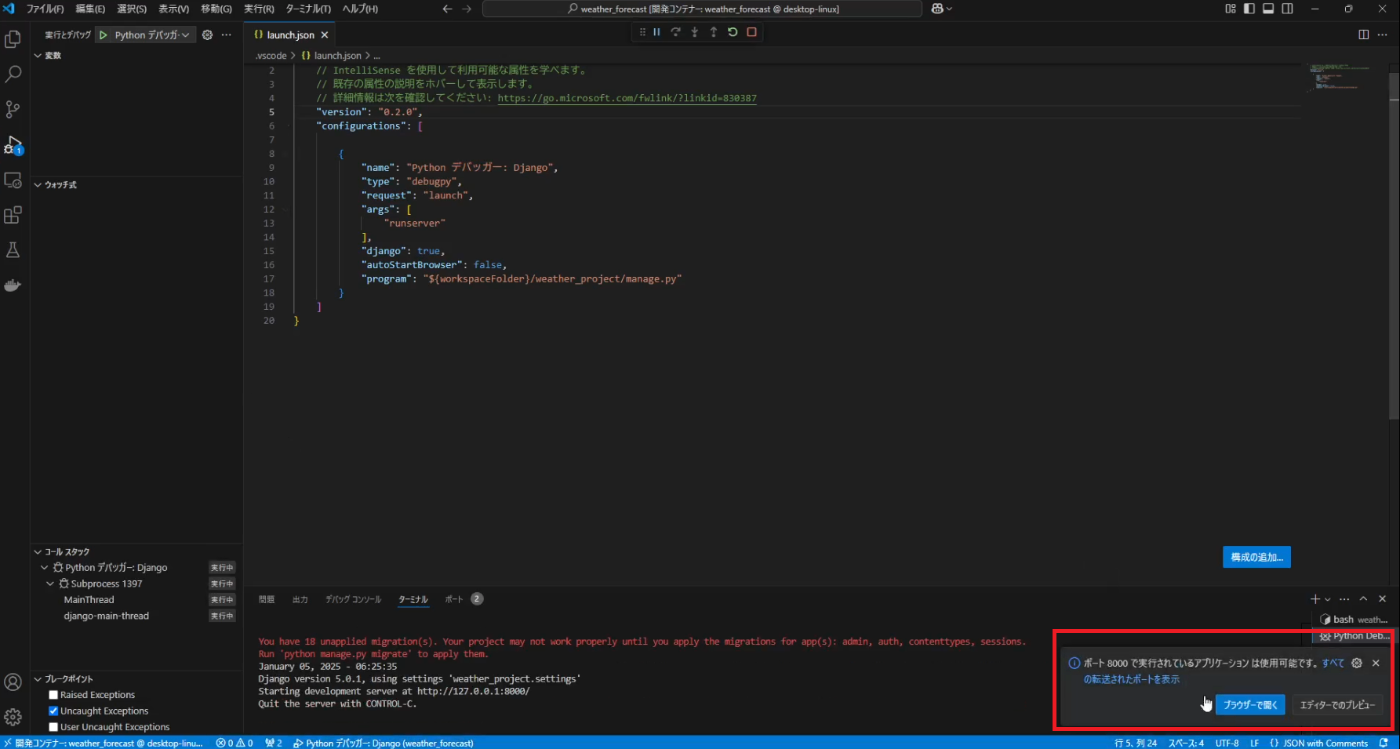Image resolution: width=1400 pixels, height=749 pixels.
Task: Toggle primary side bar layout icon
Action: tap(1249, 8)
